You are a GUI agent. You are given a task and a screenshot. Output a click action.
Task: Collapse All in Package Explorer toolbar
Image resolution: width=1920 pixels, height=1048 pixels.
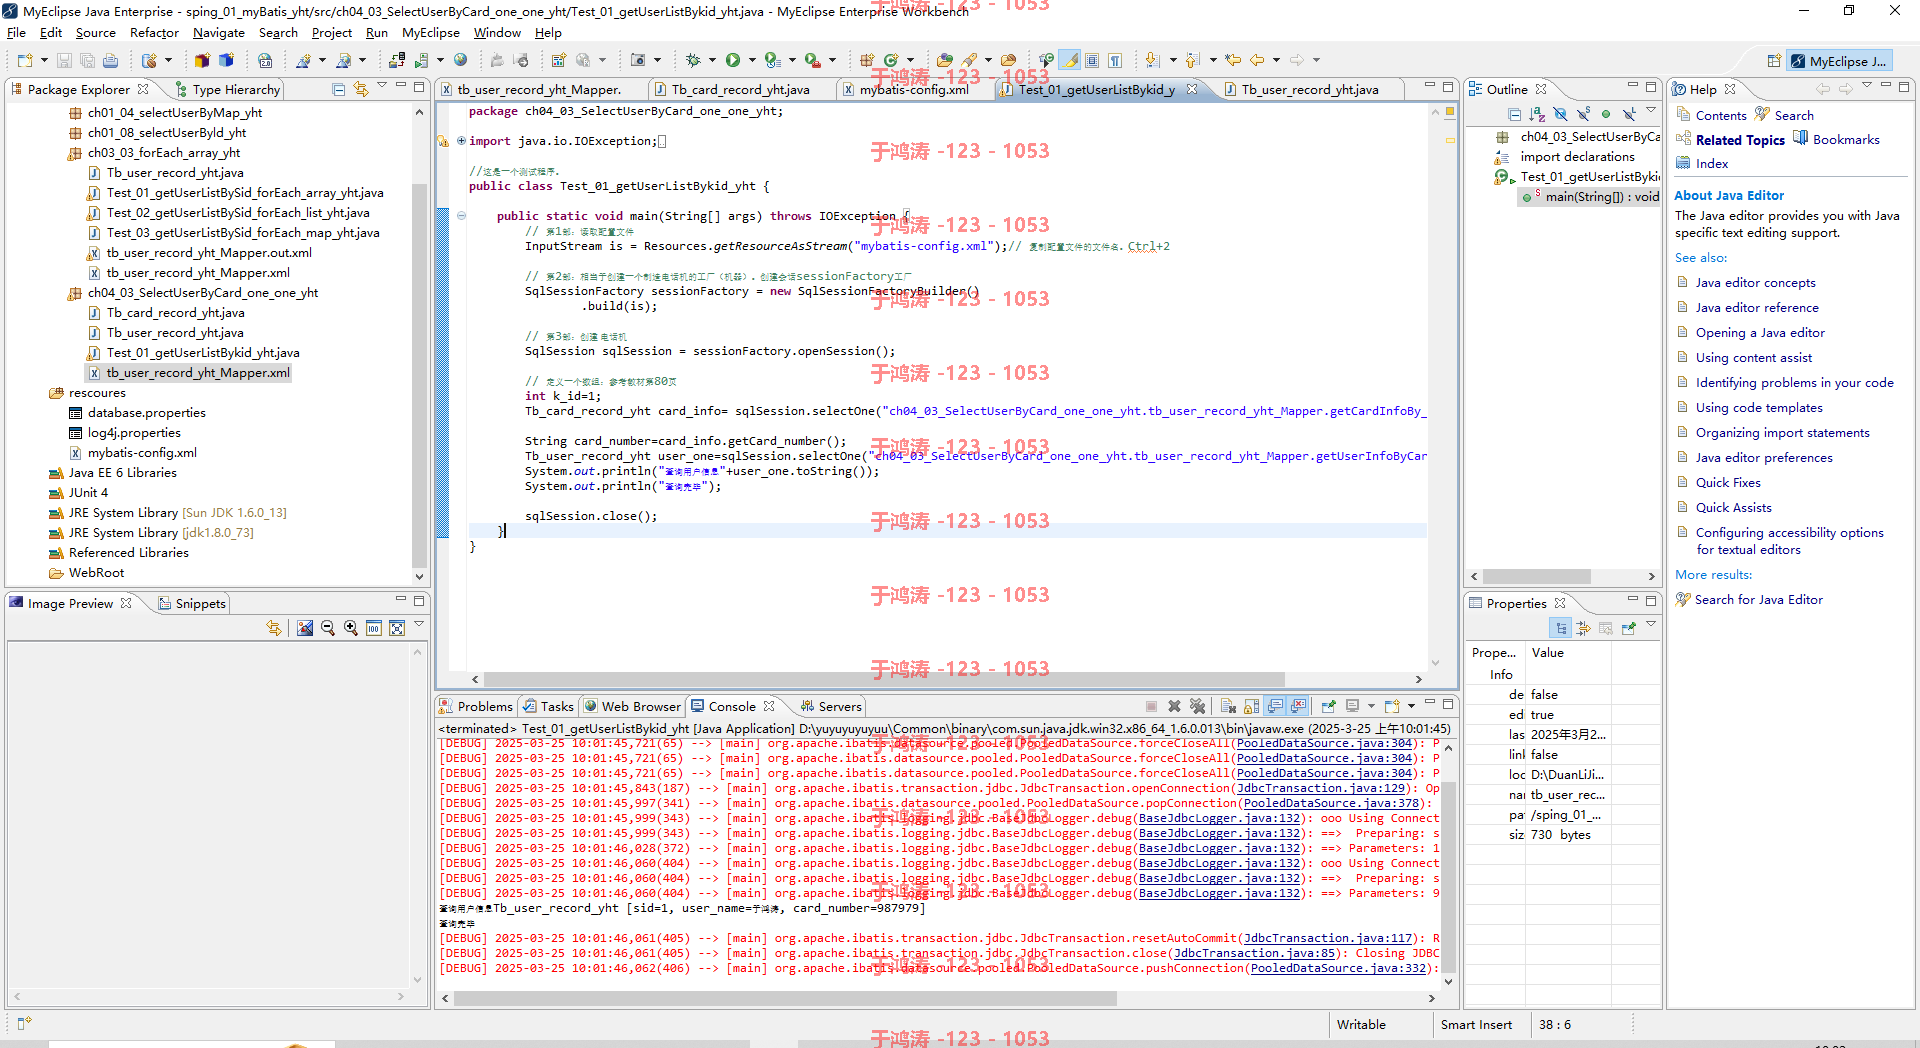pyautogui.click(x=339, y=89)
